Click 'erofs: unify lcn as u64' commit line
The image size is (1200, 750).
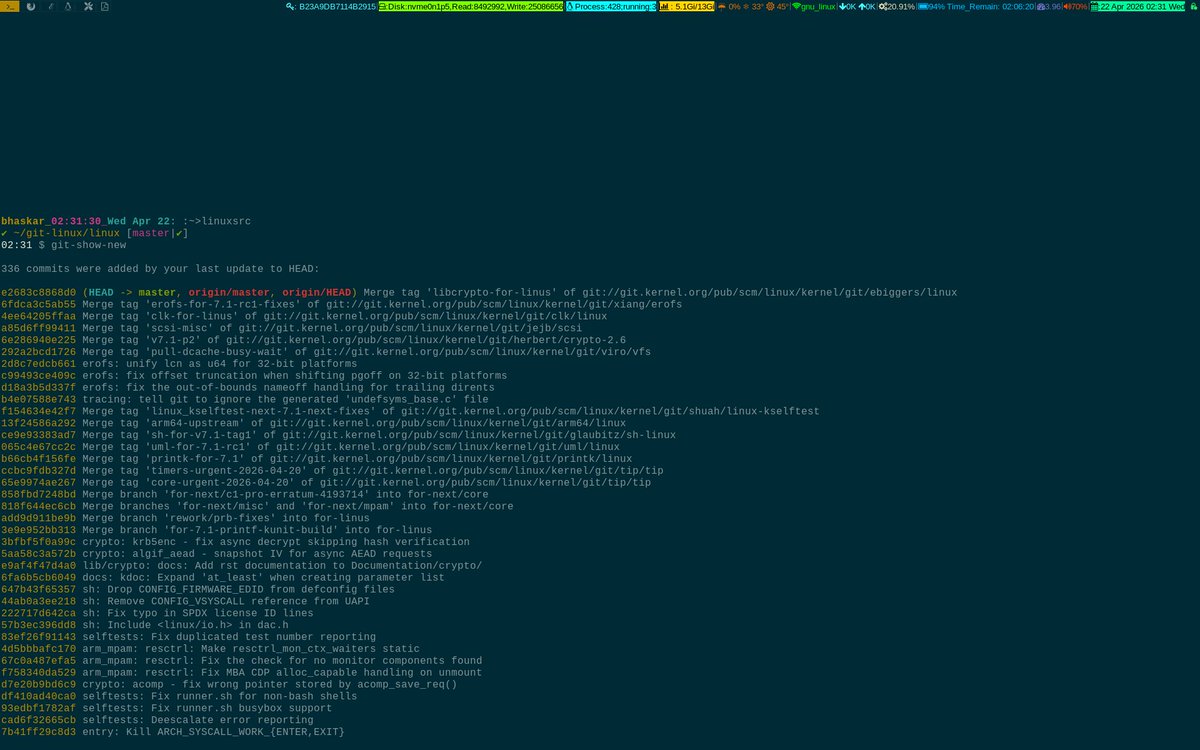(179, 365)
